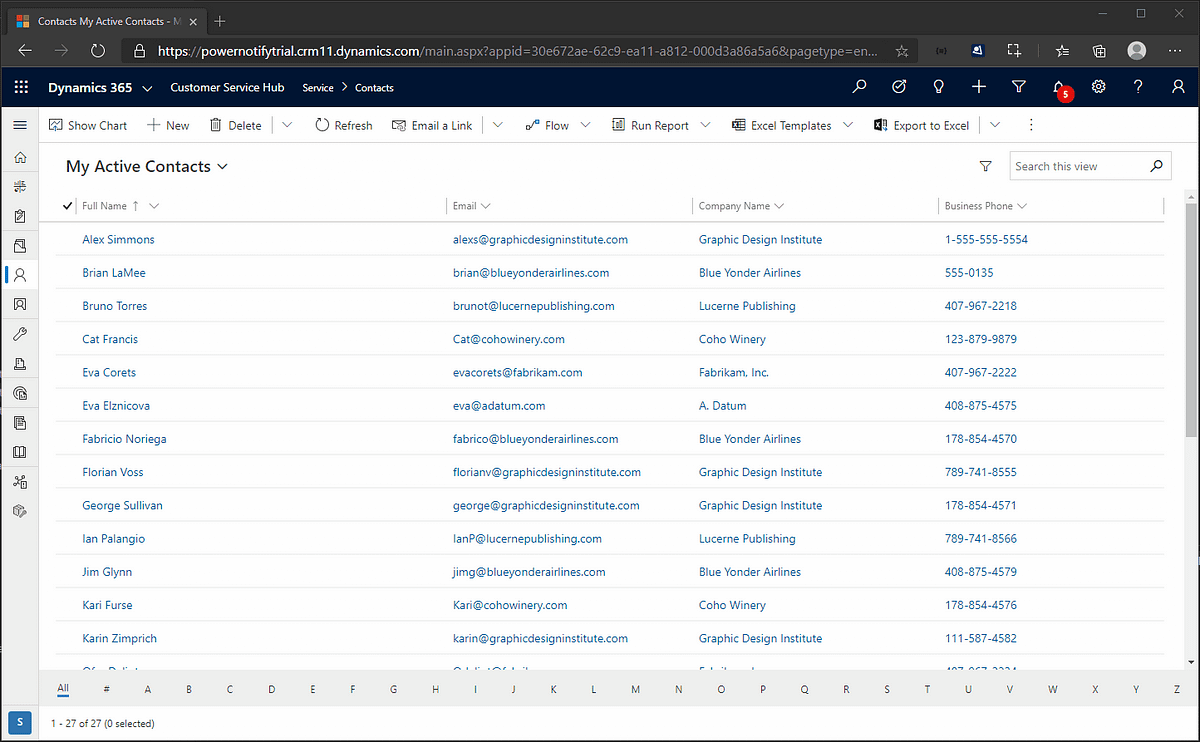This screenshot has height=742, width=1200.
Task: Click the search magnifier in top bar
Action: coord(859,87)
